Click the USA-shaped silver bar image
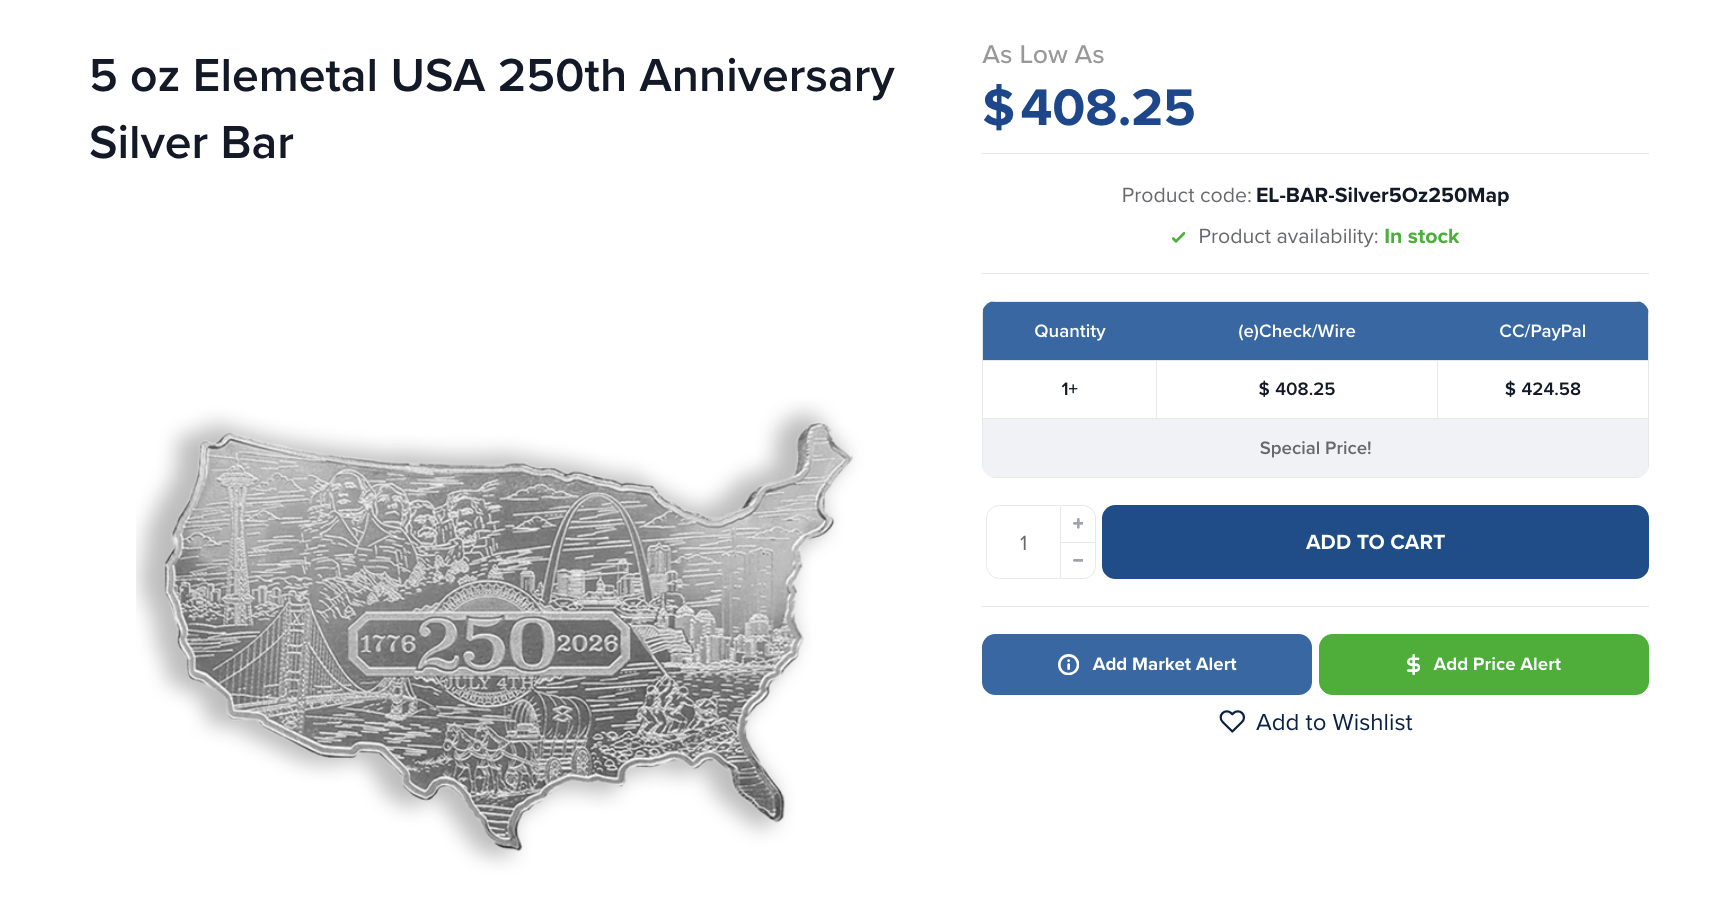Viewport: 1736px width, 920px height. (492, 632)
